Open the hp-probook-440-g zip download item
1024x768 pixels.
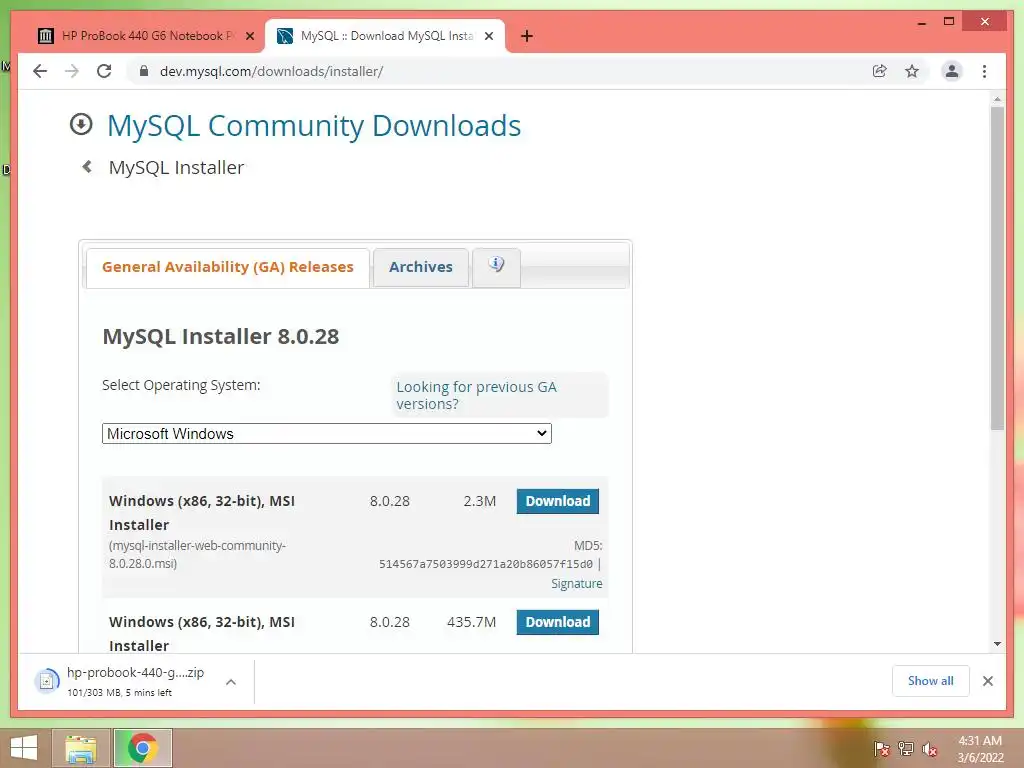(x=124, y=681)
